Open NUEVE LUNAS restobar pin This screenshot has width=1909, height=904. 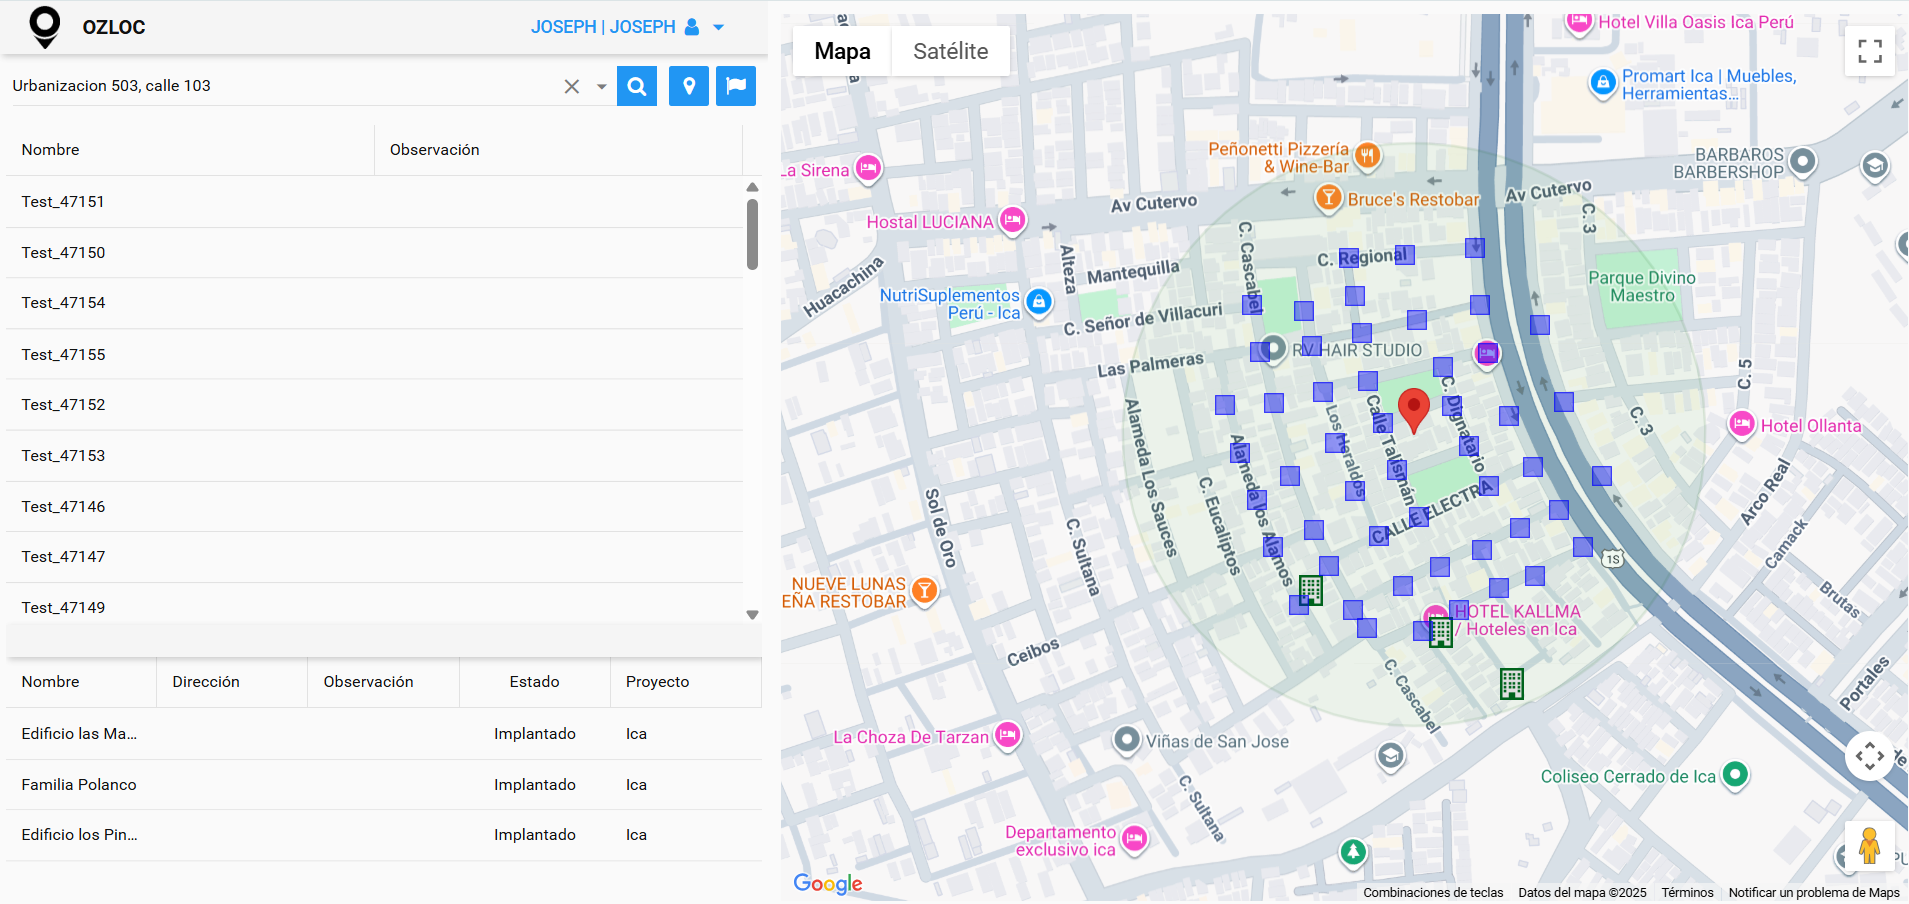(x=925, y=591)
